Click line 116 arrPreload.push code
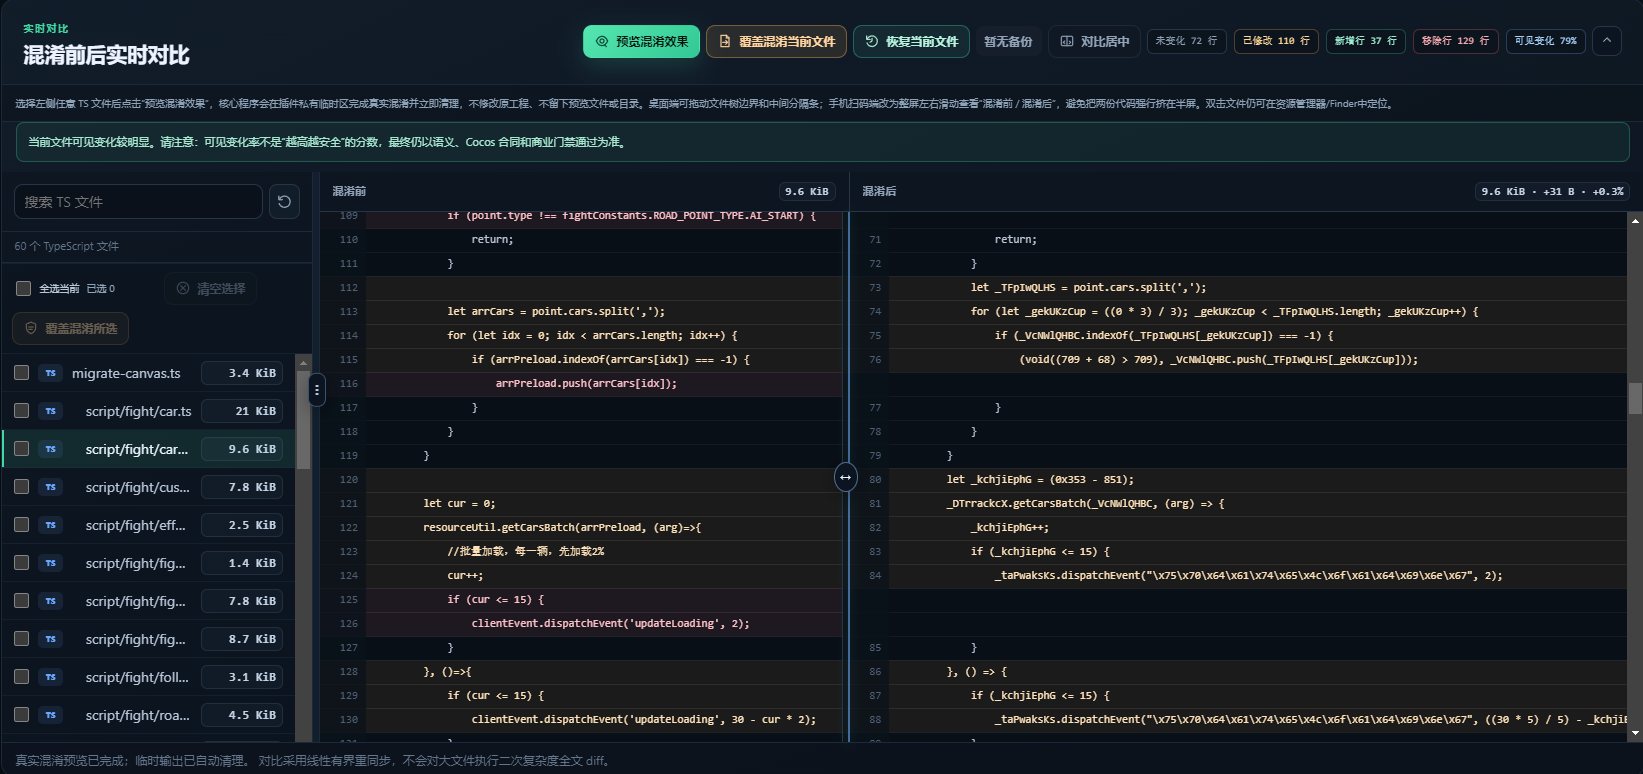 [x=586, y=383]
